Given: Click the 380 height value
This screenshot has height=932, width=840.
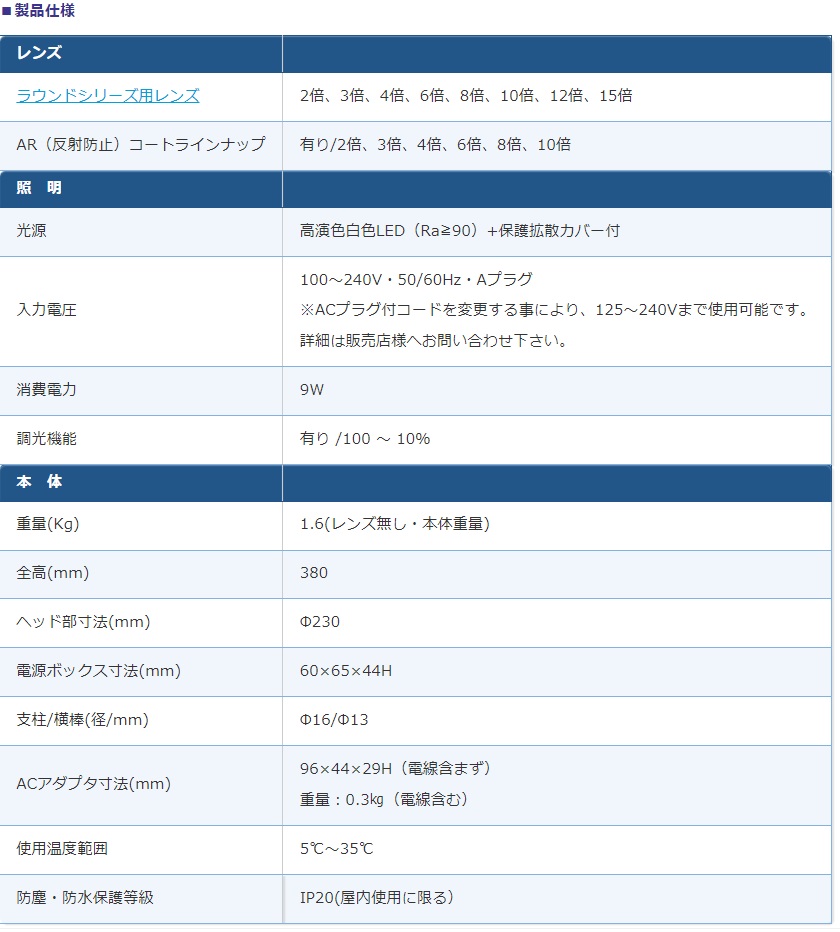Looking at the screenshot, I should click(314, 573).
